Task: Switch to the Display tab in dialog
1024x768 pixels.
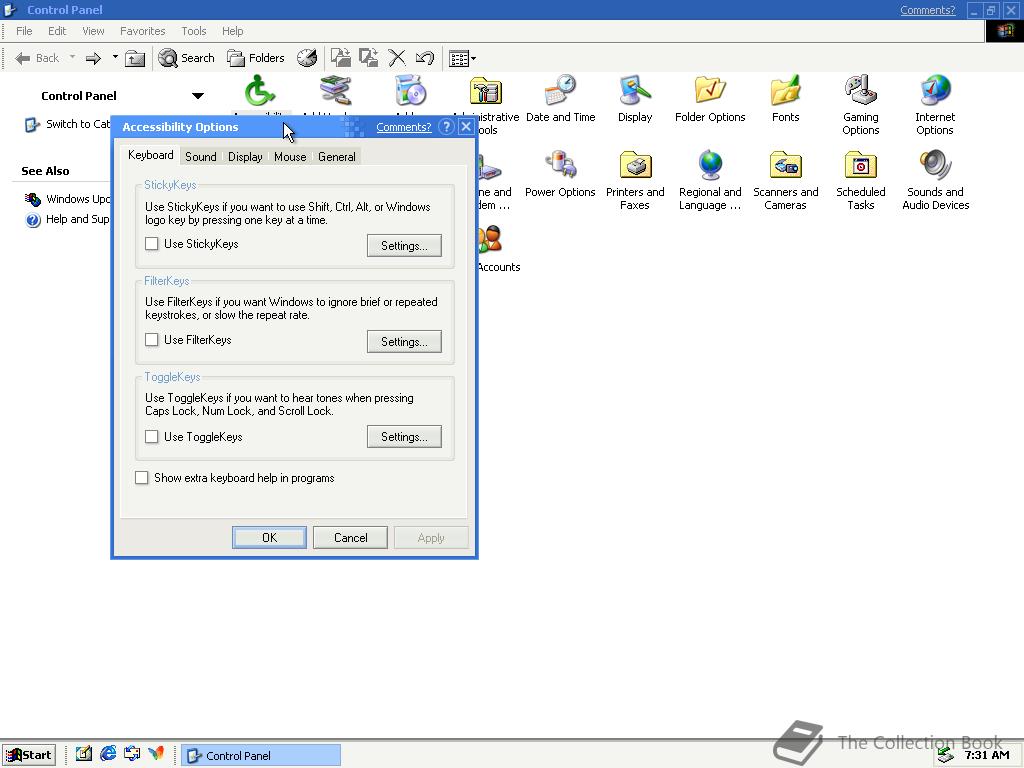Action: click(x=245, y=157)
